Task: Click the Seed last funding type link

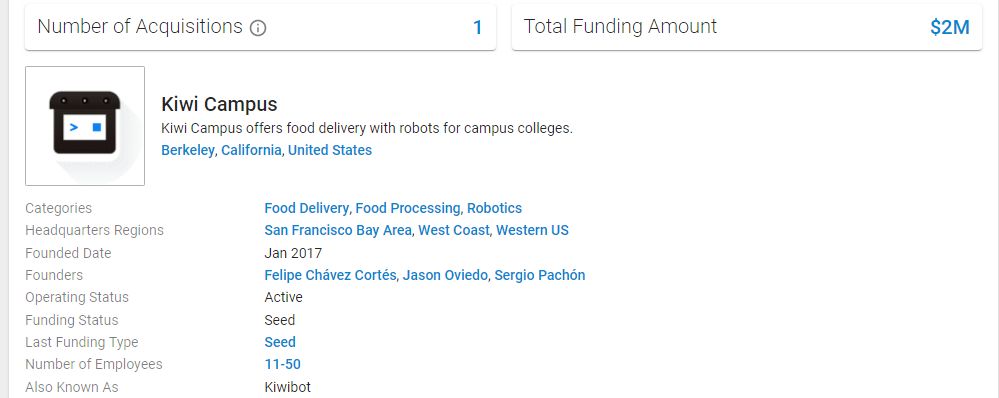Action: coord(280,342)
